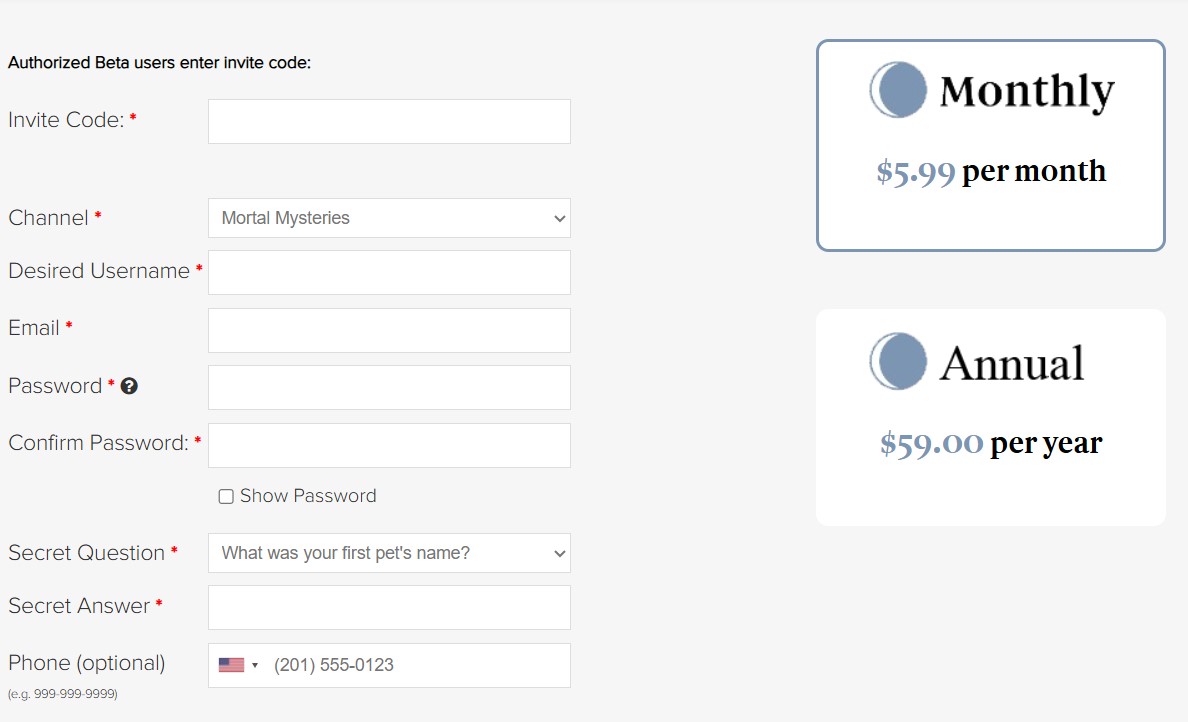Click into the Desired Username field
The height and width of the screenshot is (722, 1188).
[x=389, y=272]
